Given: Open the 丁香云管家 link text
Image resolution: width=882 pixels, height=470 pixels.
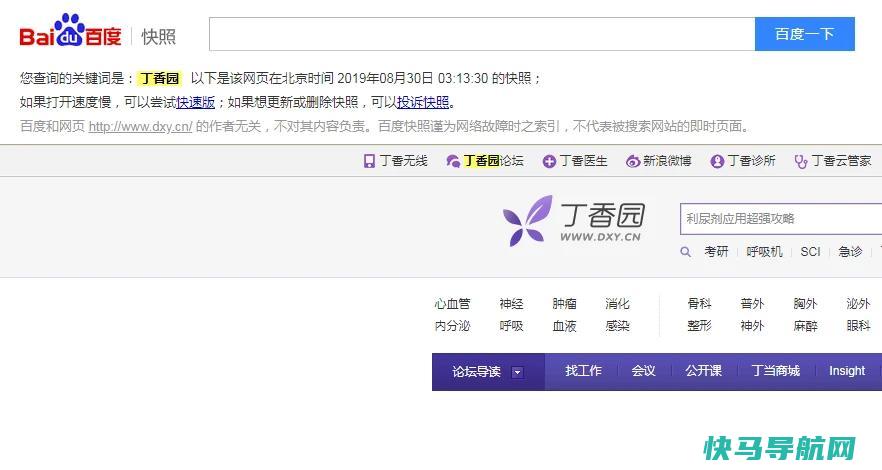Looking at the screenshot, I should pyautogui.click(x=842, y=161).
